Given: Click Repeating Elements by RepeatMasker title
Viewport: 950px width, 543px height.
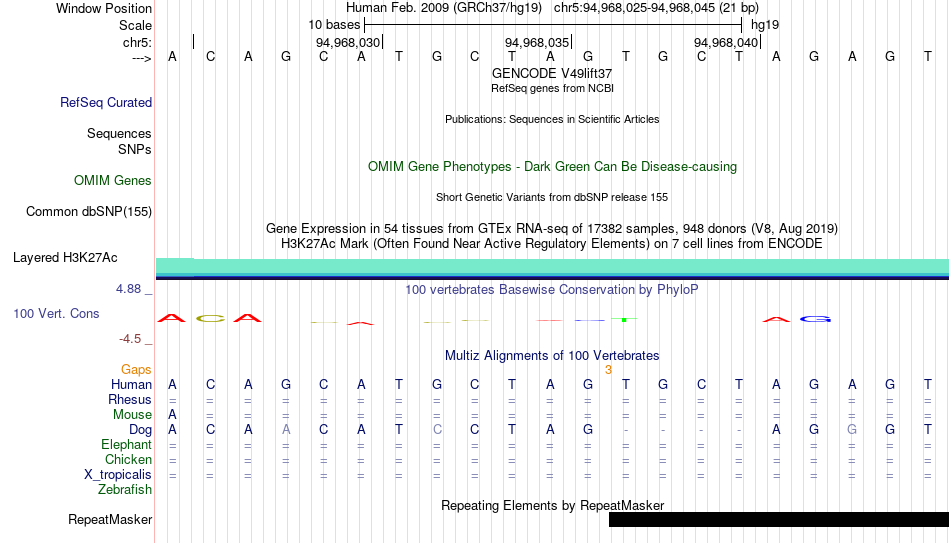Looking at the screenshot, I should [x=552, y=505].
